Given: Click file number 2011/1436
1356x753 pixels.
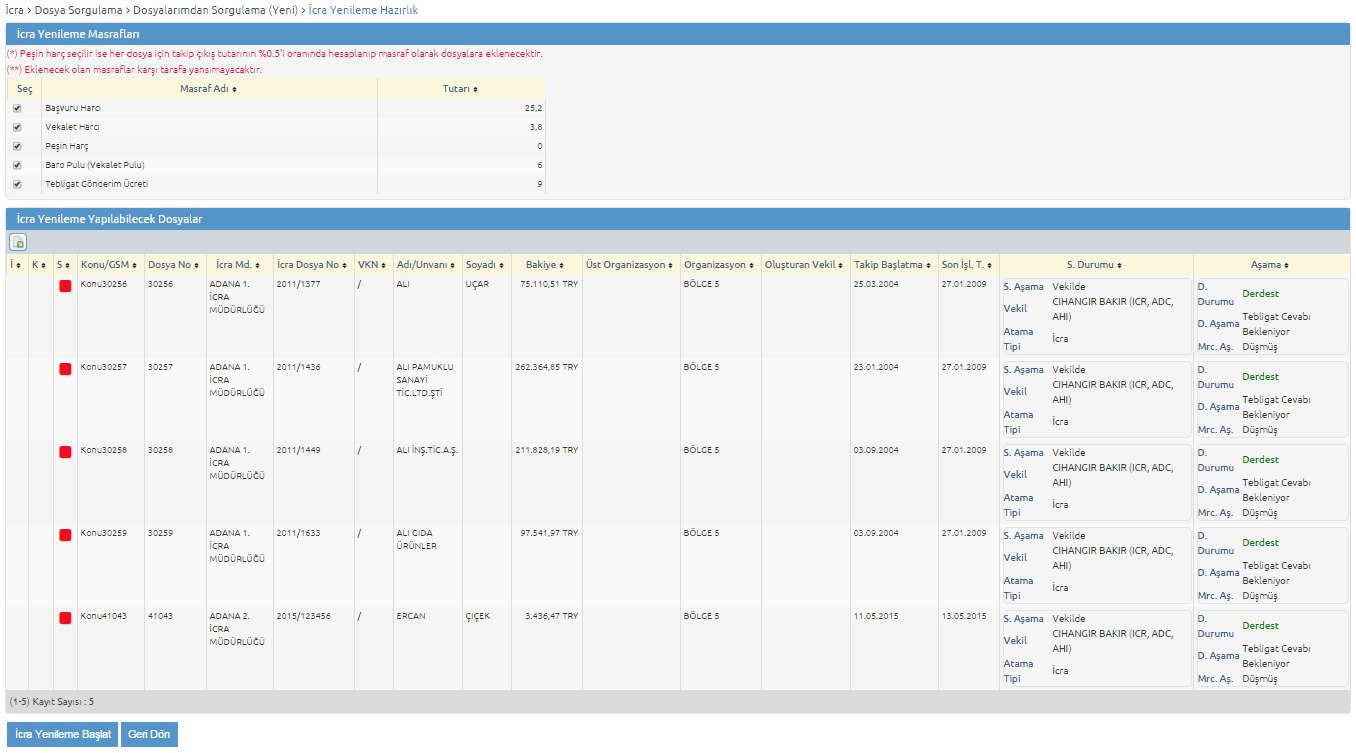Looking at the screenshot, I should tap(298, 367).
